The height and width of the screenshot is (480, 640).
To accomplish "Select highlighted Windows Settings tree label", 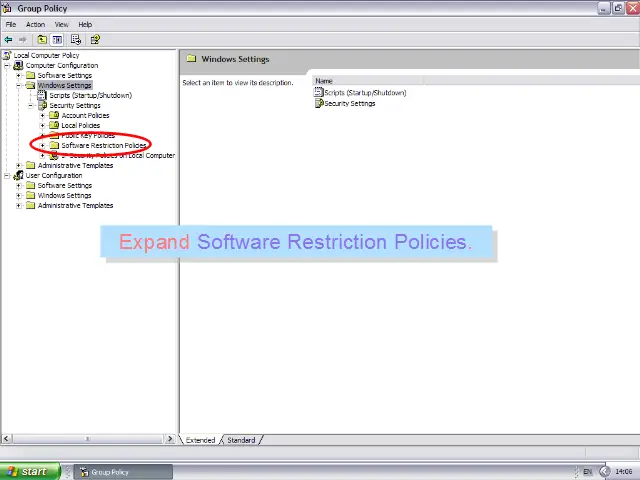I will [64, 85].
